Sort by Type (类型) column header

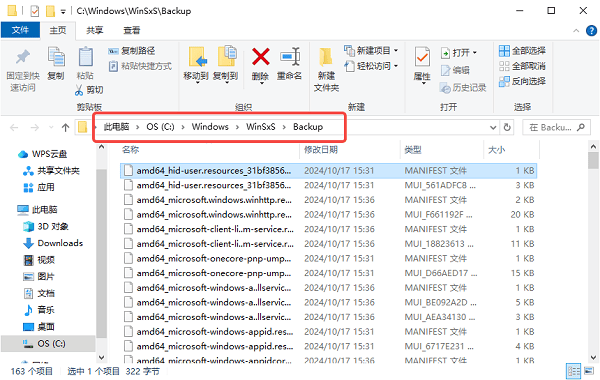coord(413,150)
